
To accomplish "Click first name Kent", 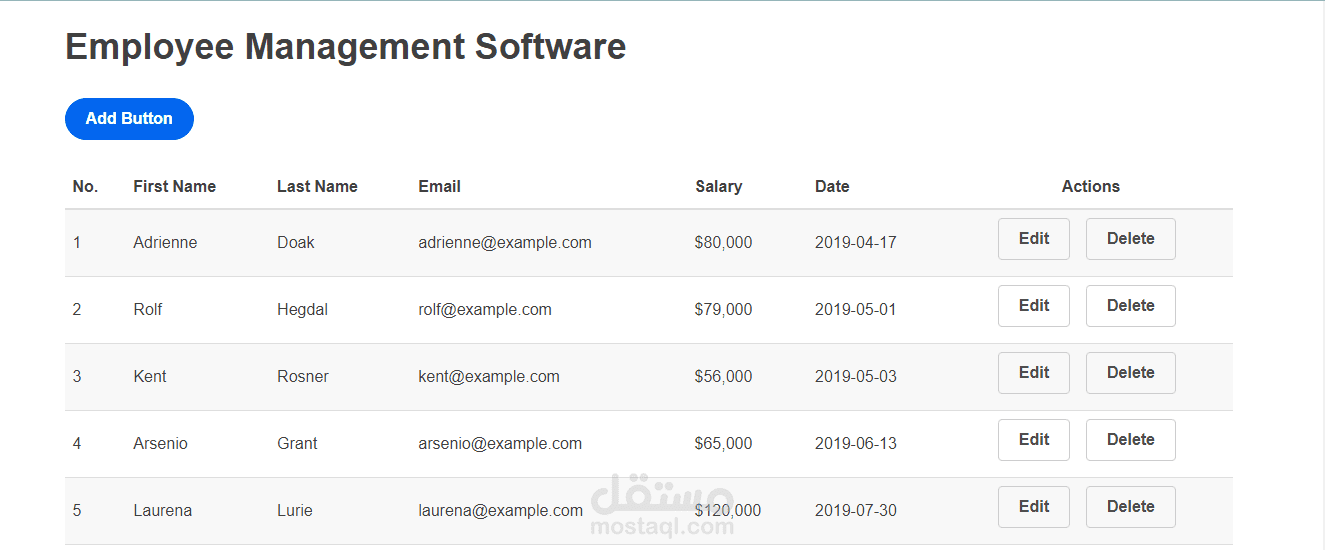I will [x=150, y=376].
